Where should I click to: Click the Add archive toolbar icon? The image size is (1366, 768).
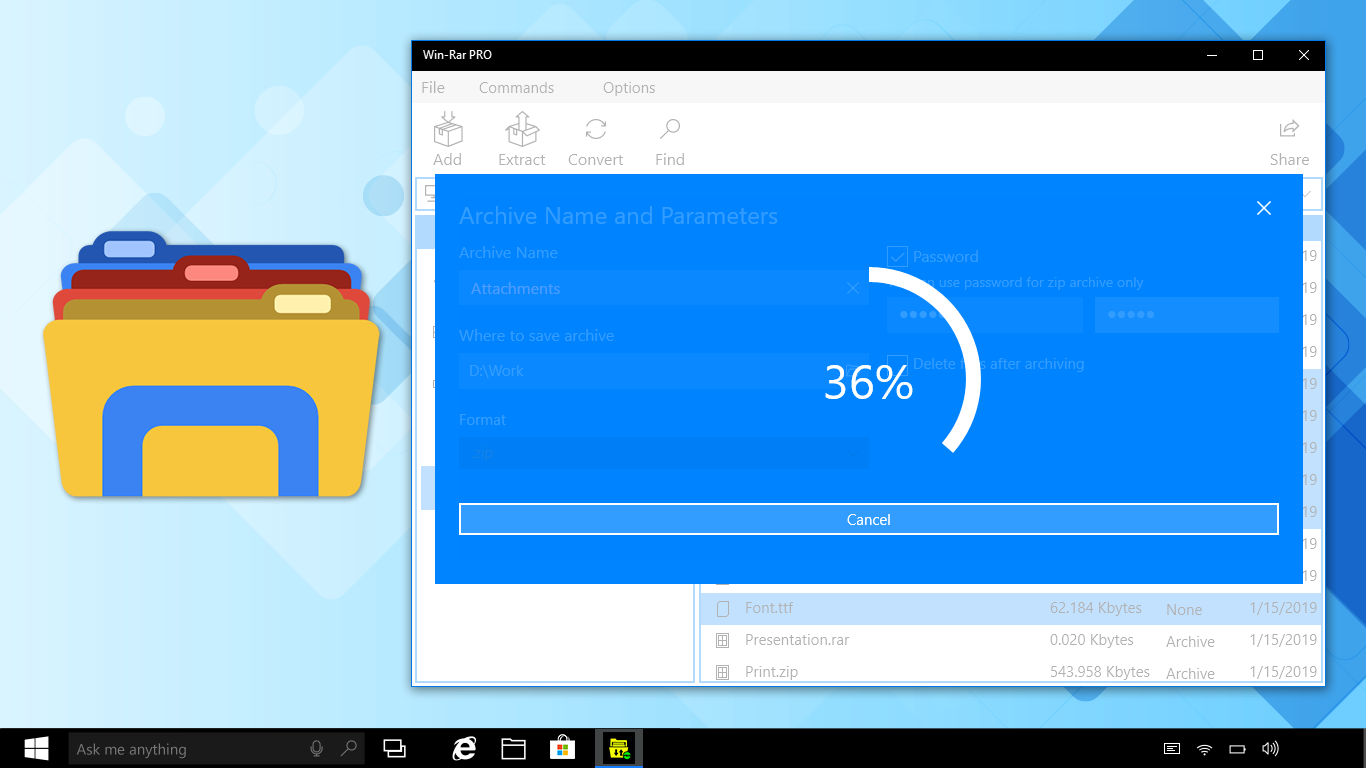click(447, 130)
